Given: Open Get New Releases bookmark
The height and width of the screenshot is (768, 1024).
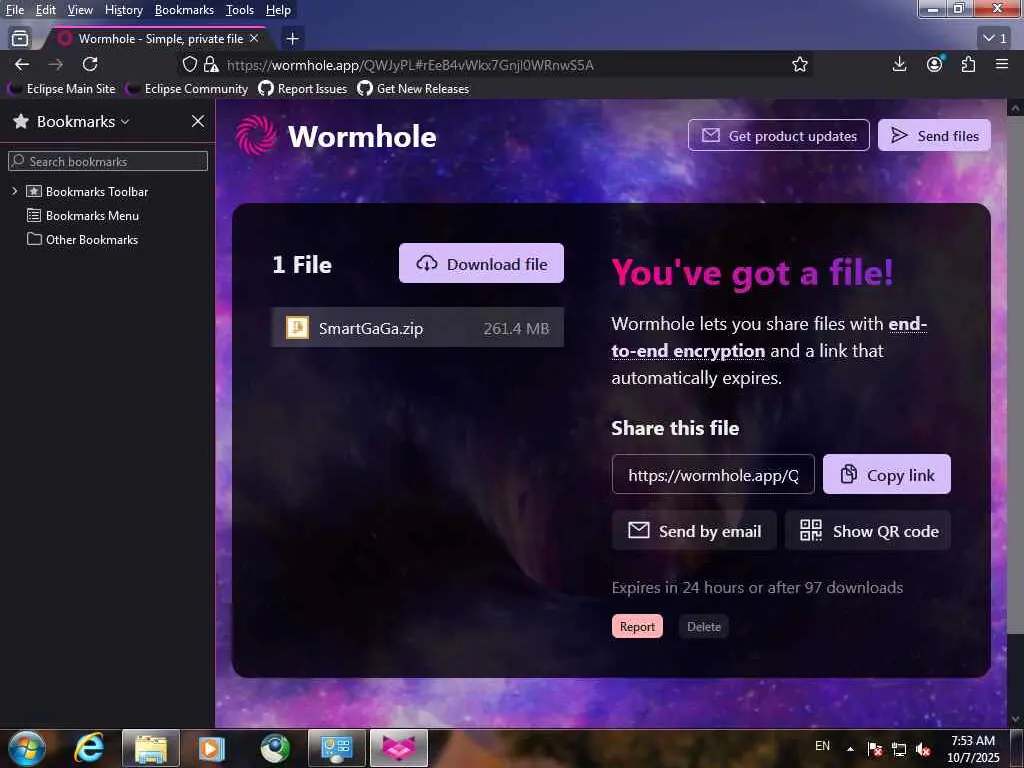Looking at the screenshot, I should pyautogui.click(x=413, y=88).
